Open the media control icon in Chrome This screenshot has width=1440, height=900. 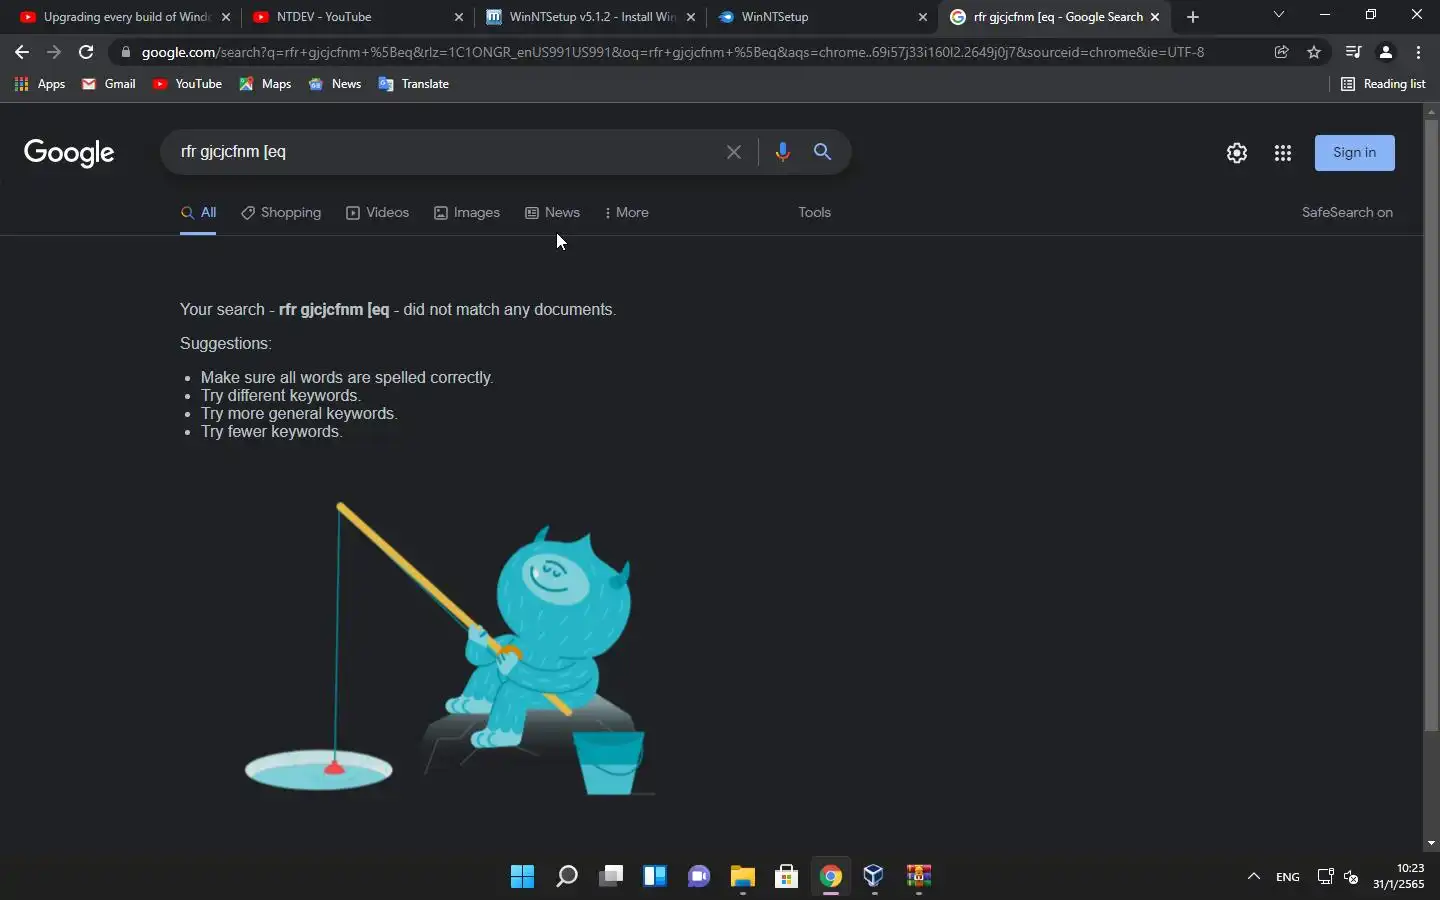coord(1353,52)
